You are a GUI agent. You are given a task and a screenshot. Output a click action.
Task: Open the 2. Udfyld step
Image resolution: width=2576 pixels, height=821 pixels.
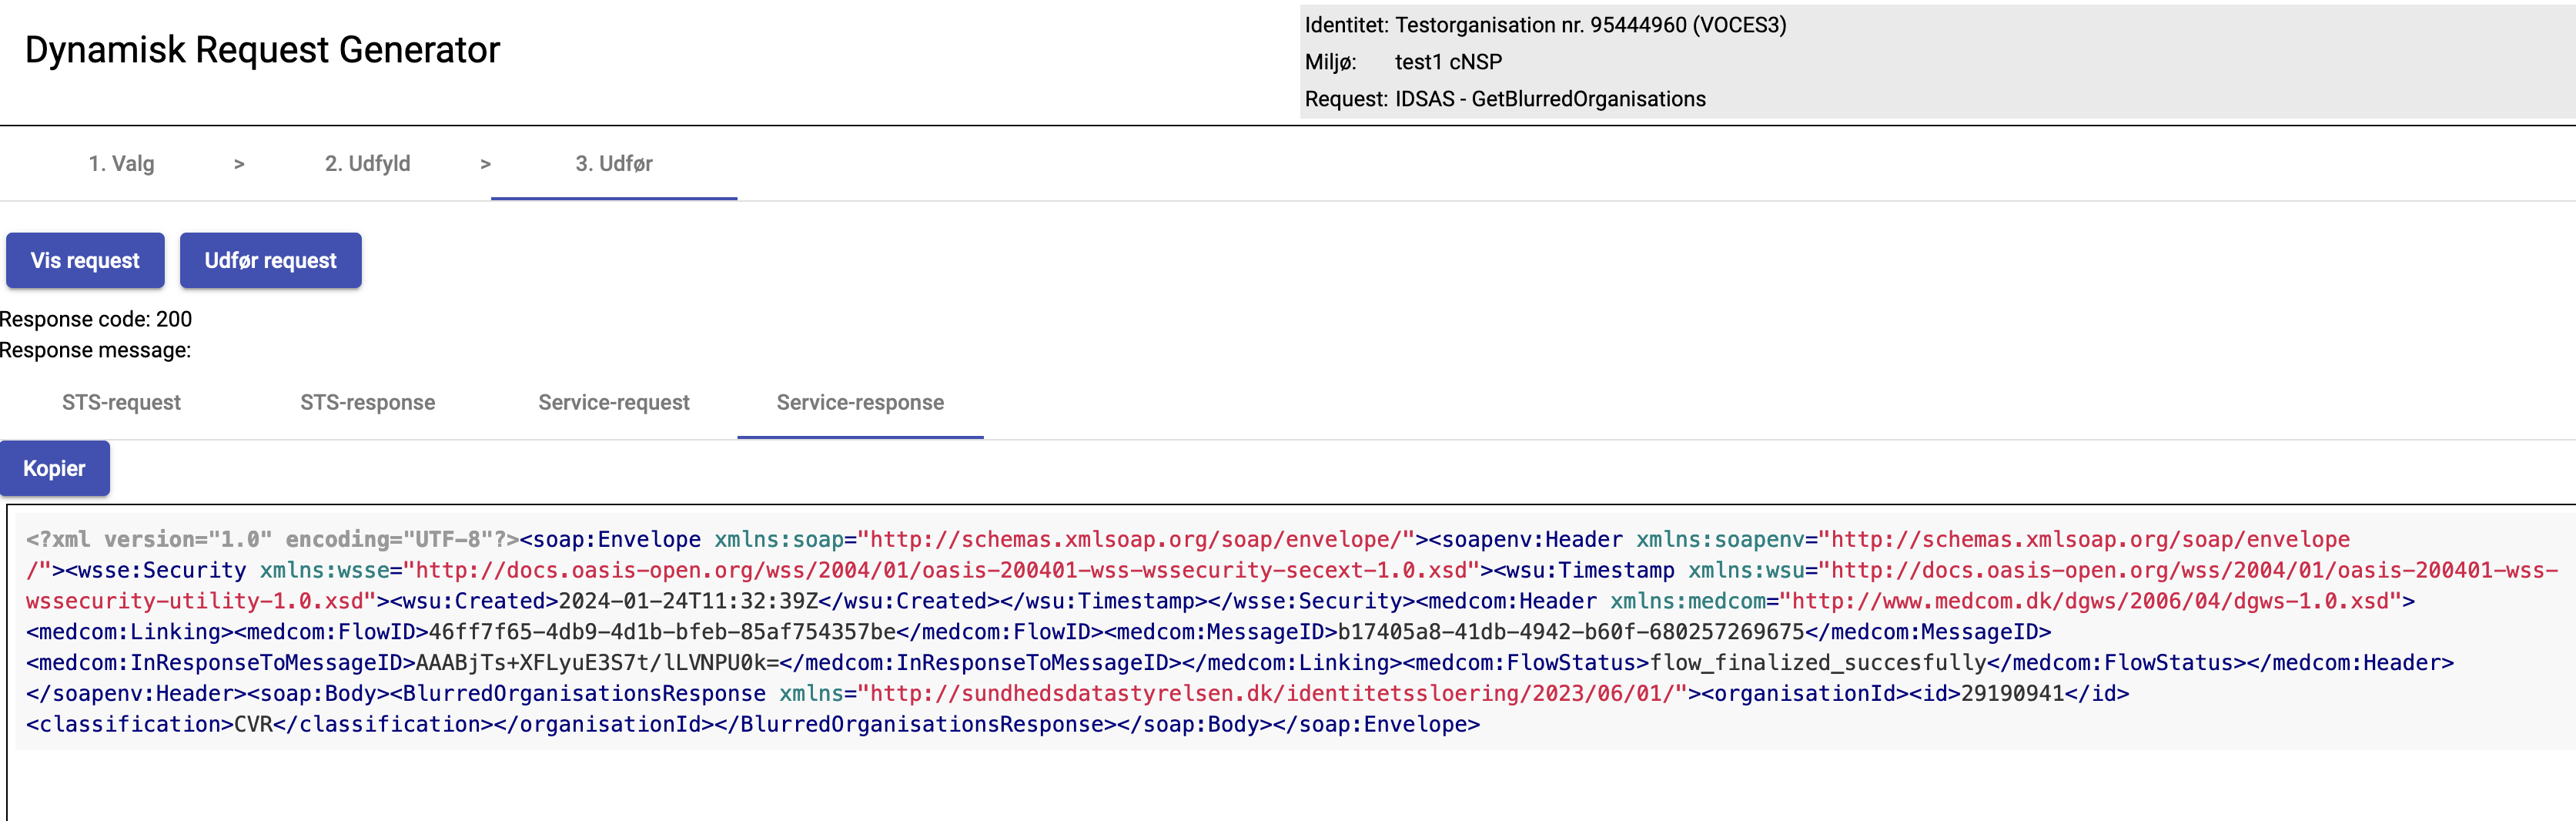click(367, 164)
